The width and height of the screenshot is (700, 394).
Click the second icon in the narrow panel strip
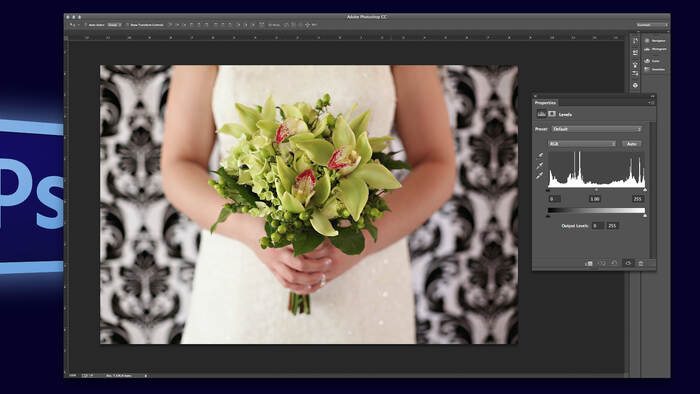635,53
